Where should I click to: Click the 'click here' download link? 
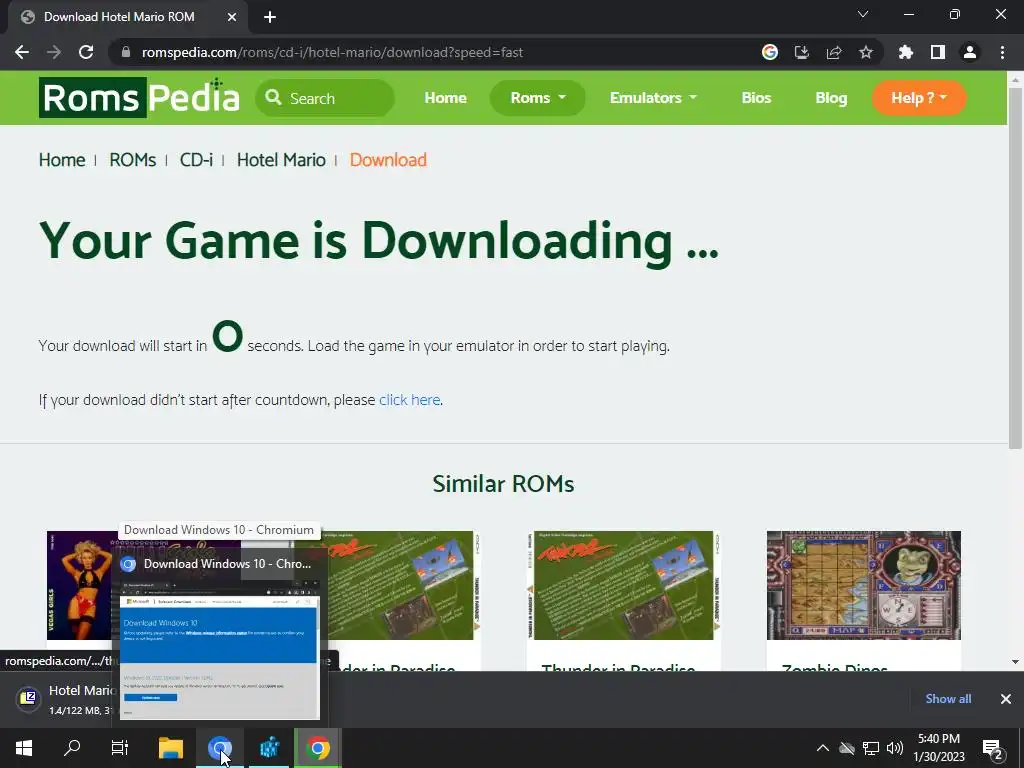click(409, 400)
